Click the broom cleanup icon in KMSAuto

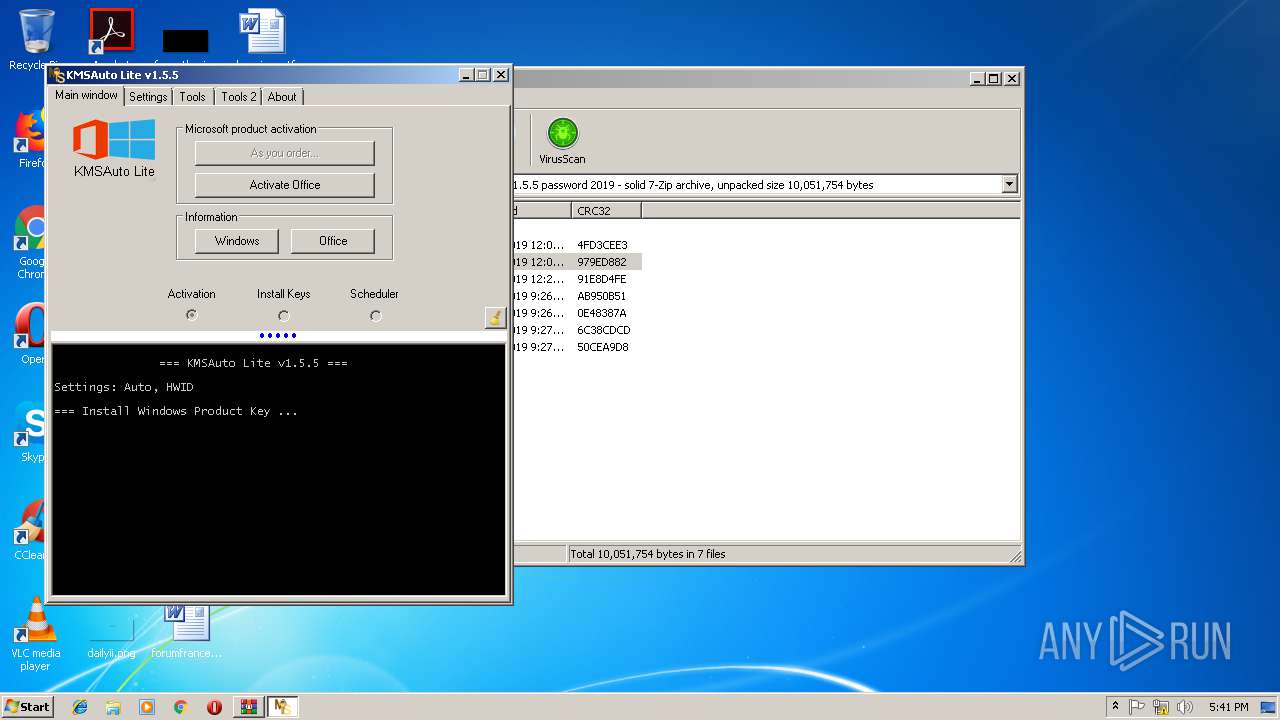point(494,317)
